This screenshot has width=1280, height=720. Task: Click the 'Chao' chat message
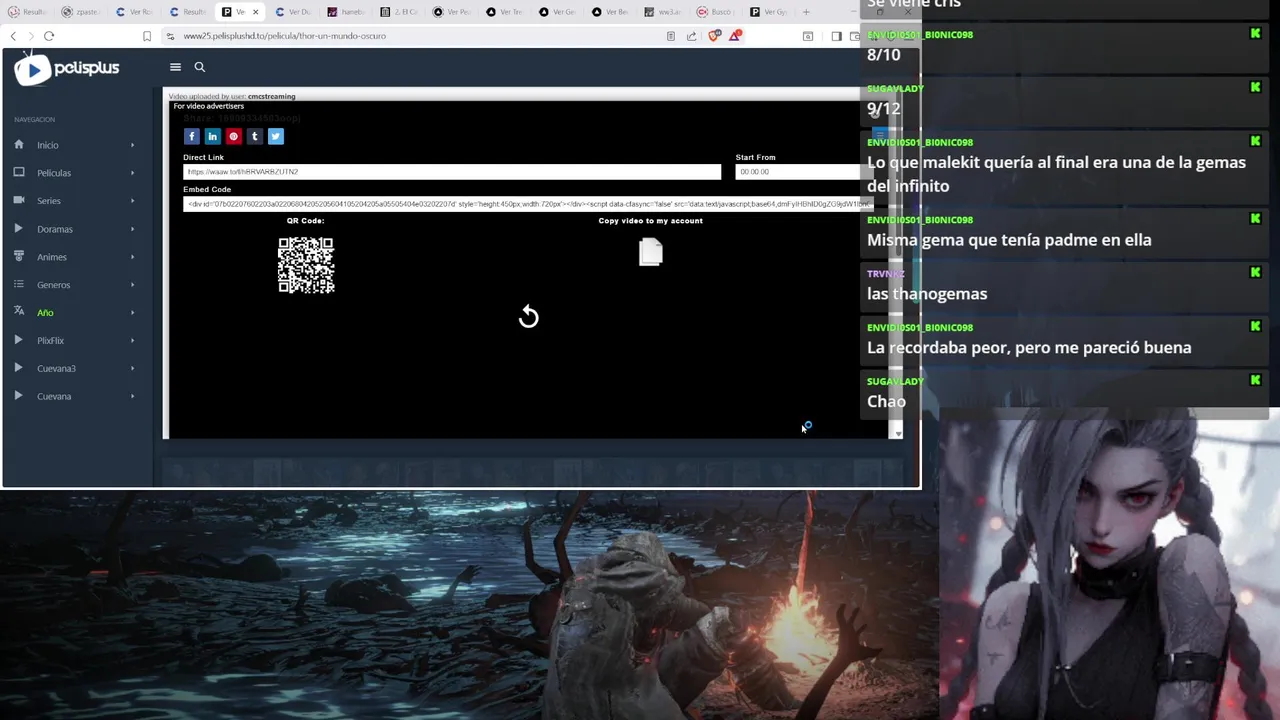[x=886, y=402]
